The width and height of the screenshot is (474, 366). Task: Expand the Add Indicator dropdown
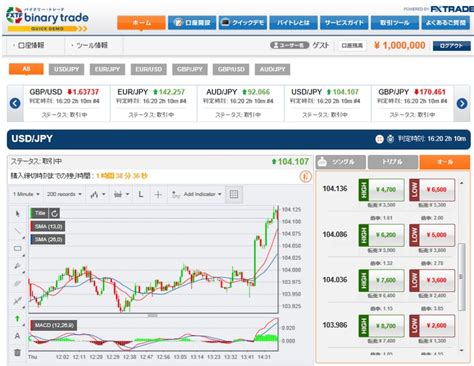[203, 194]
